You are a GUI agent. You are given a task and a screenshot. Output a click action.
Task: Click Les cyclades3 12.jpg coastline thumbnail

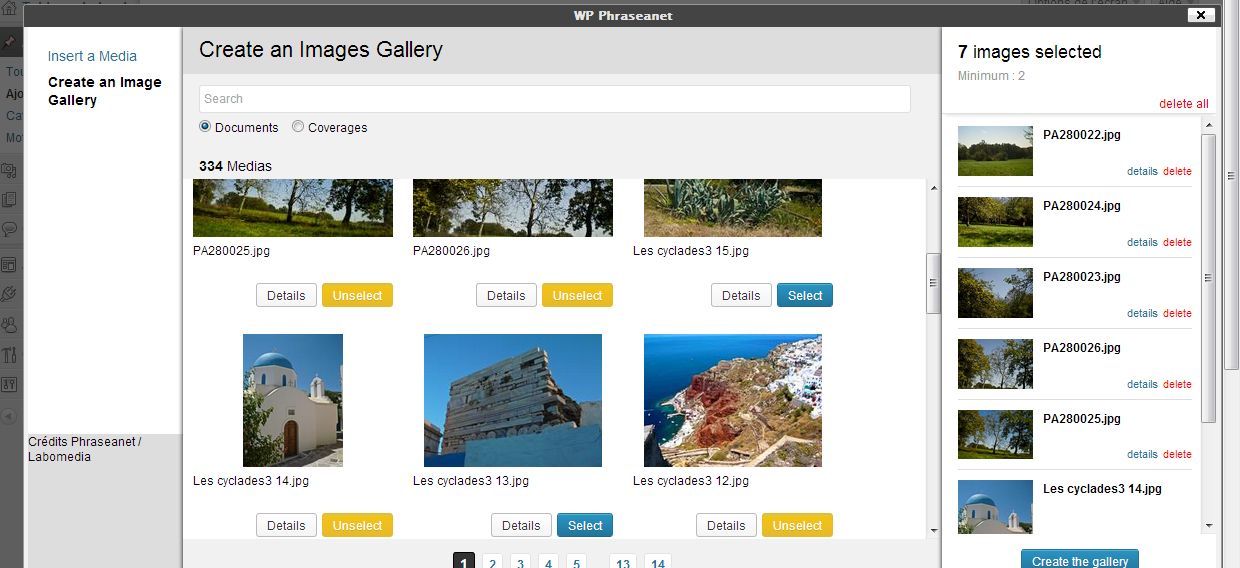732,400
